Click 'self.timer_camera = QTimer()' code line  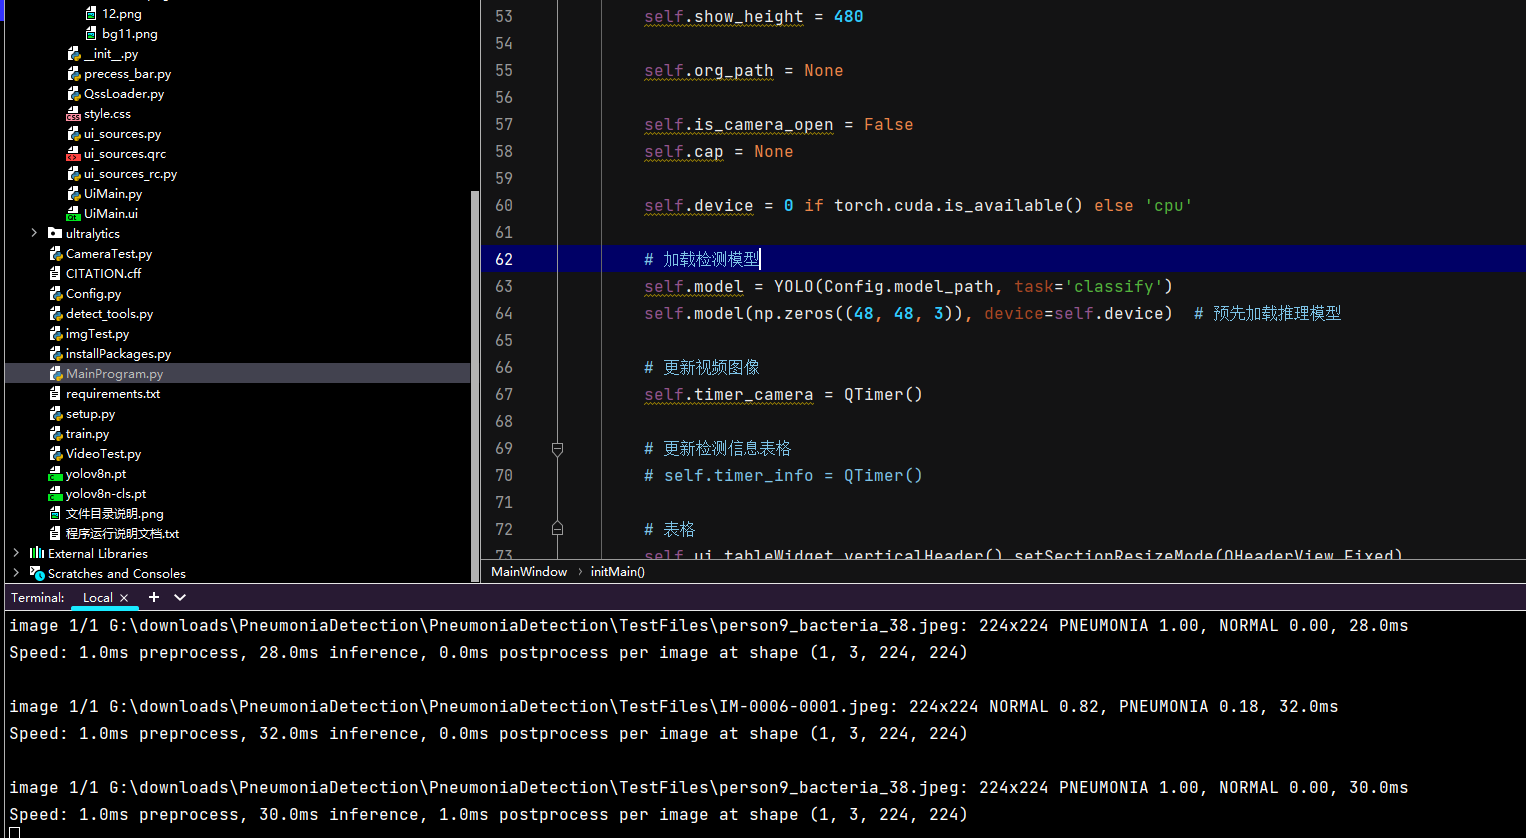pyautogui.click(x=783, y=394)
